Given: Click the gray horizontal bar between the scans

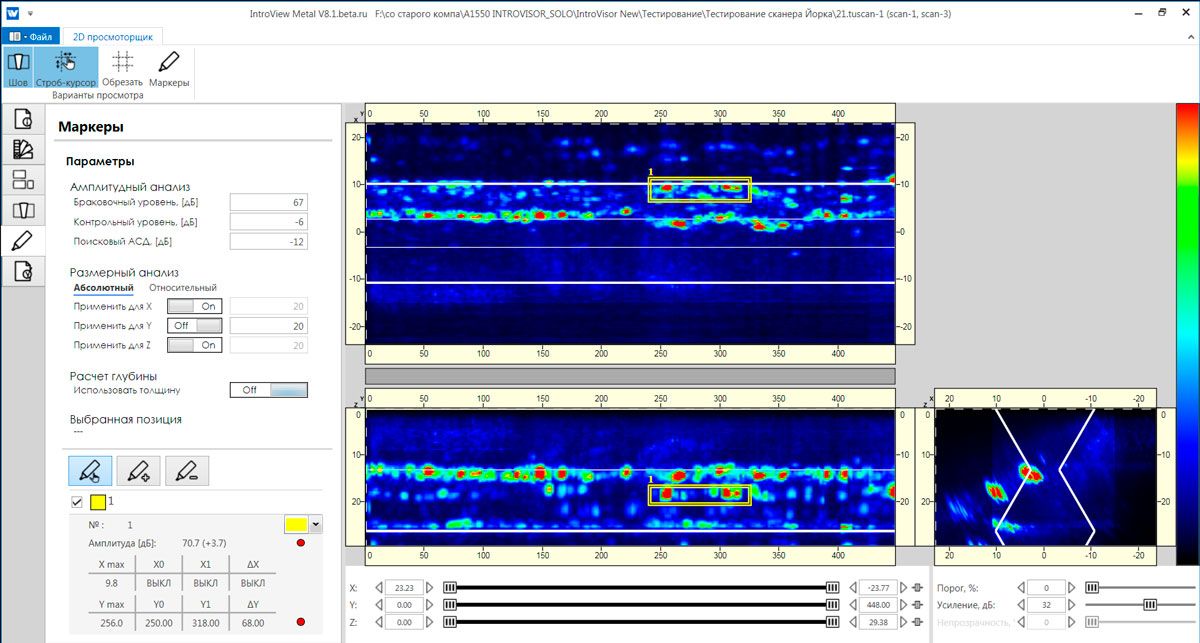Looking at the screenshot, I should pos(630,376).
